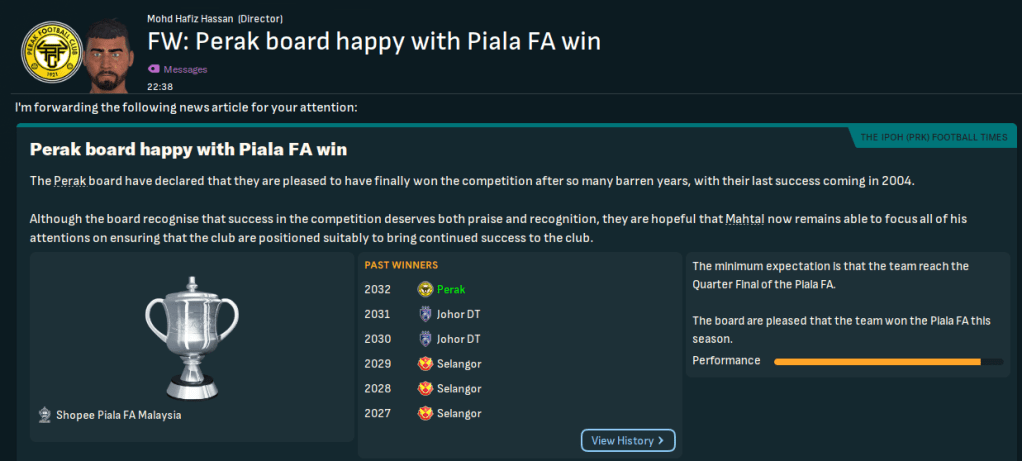Click the underlined Perak link in article text

[68, 181]
